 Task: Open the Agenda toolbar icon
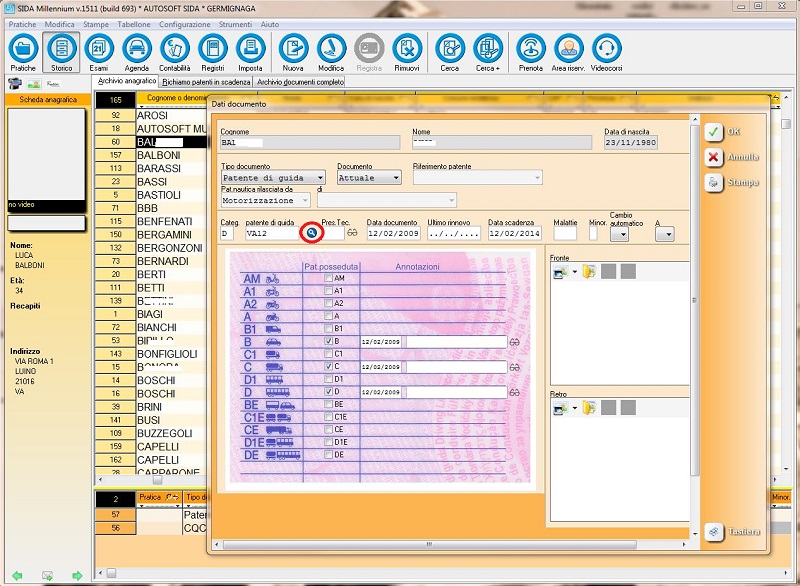(136, 52)
